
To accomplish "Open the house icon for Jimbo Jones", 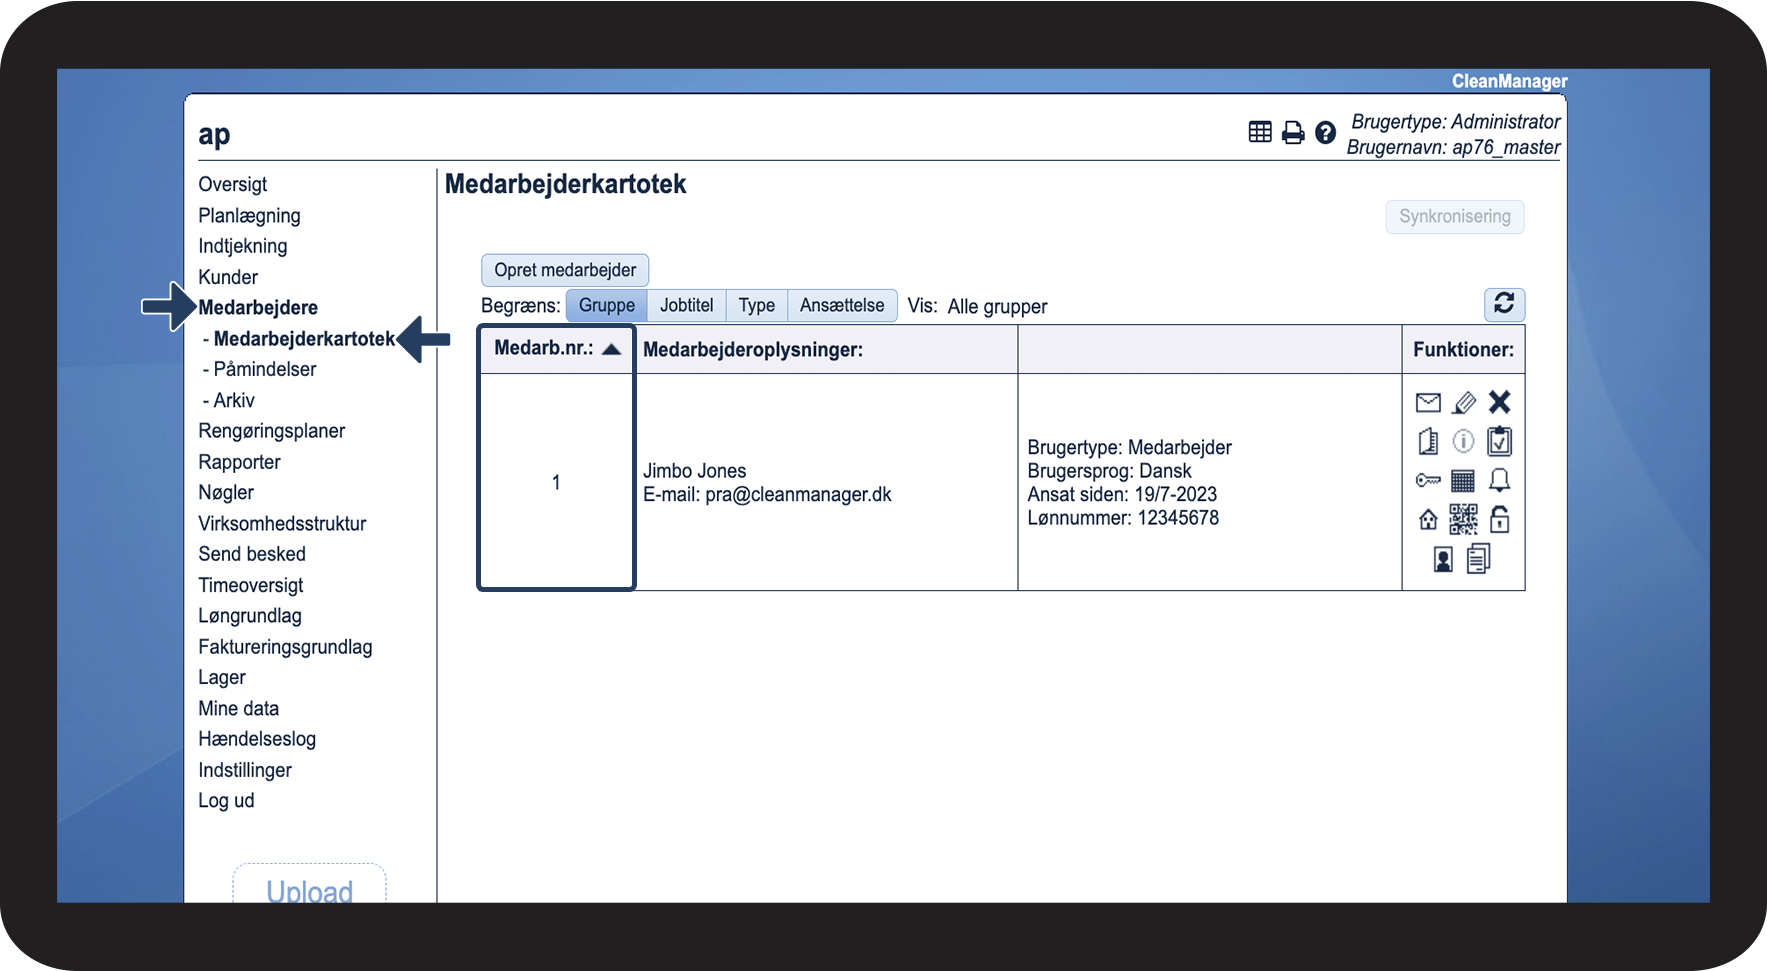I will [x=1428, y=519].
